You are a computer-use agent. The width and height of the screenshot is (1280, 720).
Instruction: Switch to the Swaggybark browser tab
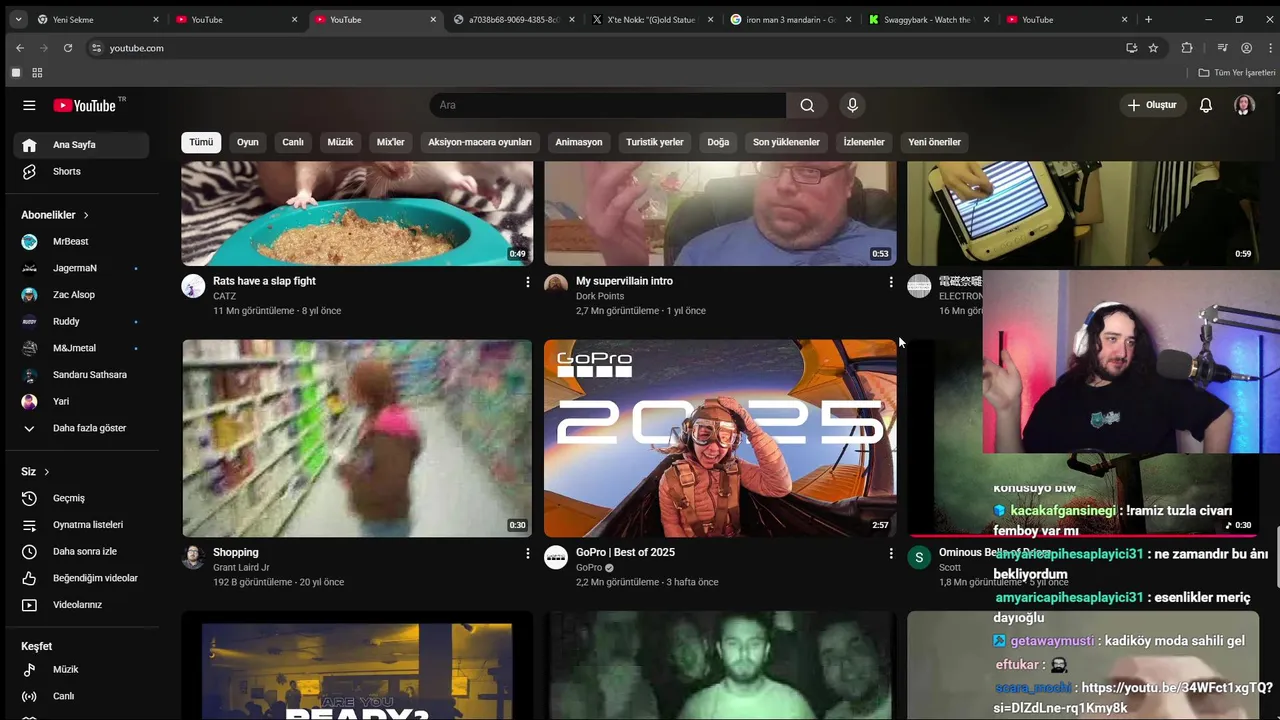[929, 19]
